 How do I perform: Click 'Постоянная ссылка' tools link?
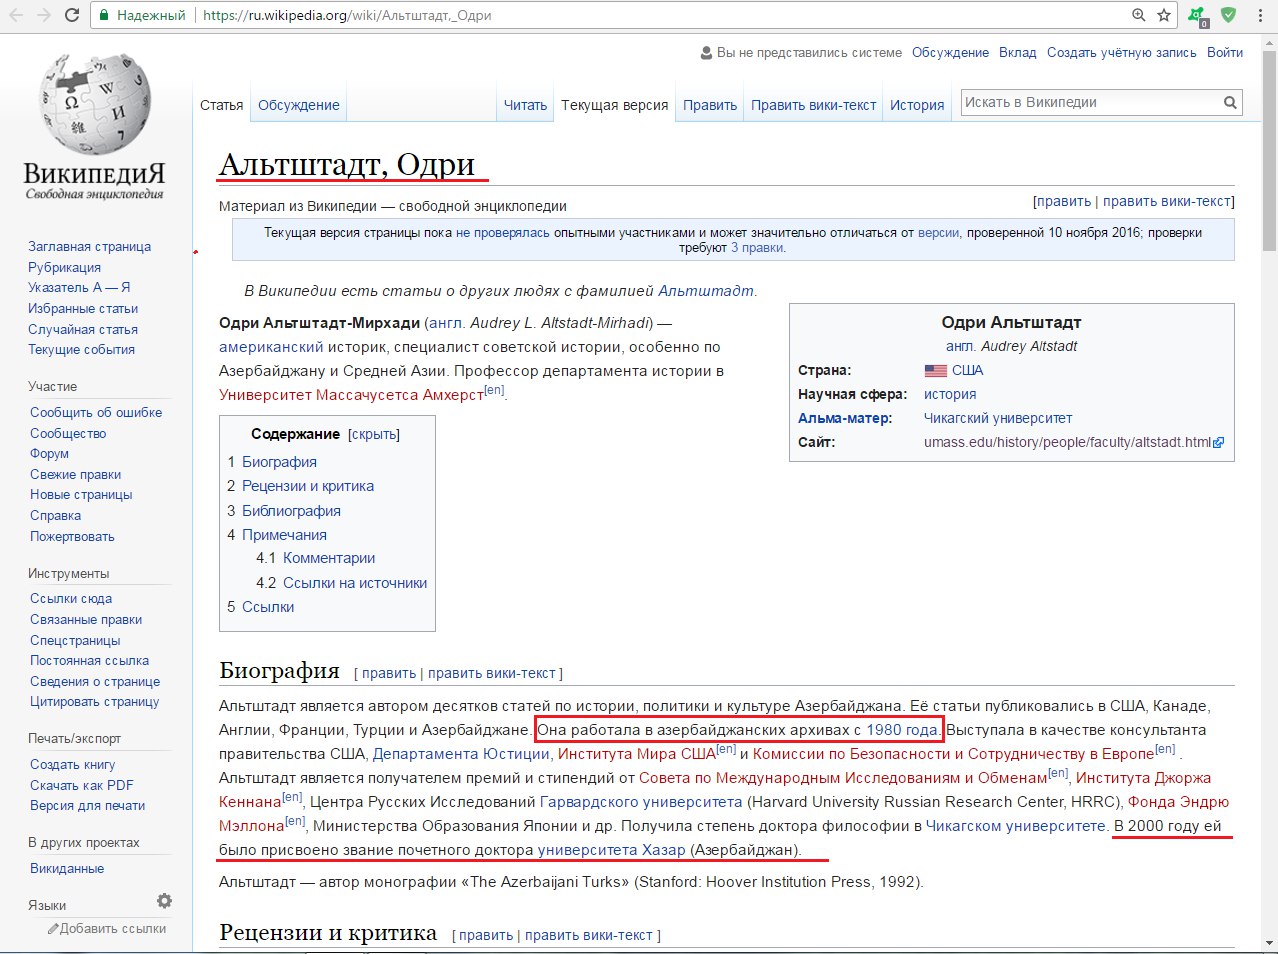tap(89, 660)
